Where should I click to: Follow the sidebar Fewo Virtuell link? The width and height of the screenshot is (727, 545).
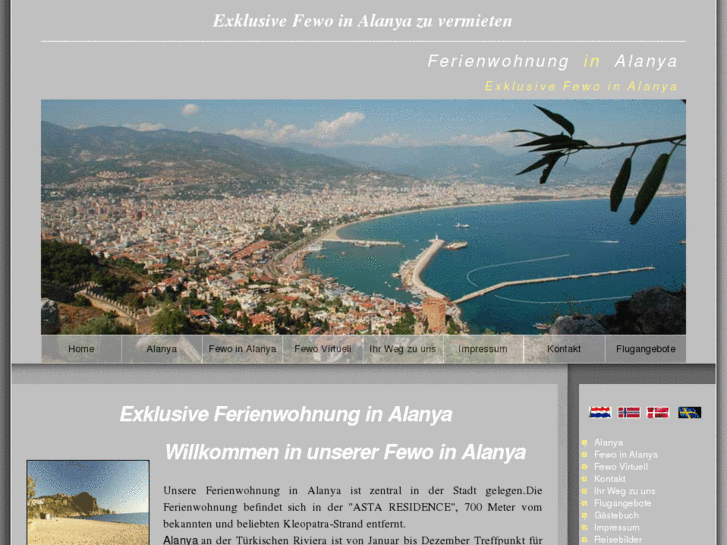coord(621,467)
